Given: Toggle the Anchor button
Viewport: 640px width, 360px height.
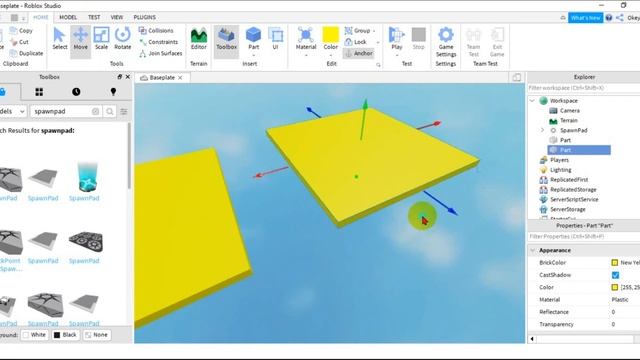Looking at the screenshot, I should point(358,53).
